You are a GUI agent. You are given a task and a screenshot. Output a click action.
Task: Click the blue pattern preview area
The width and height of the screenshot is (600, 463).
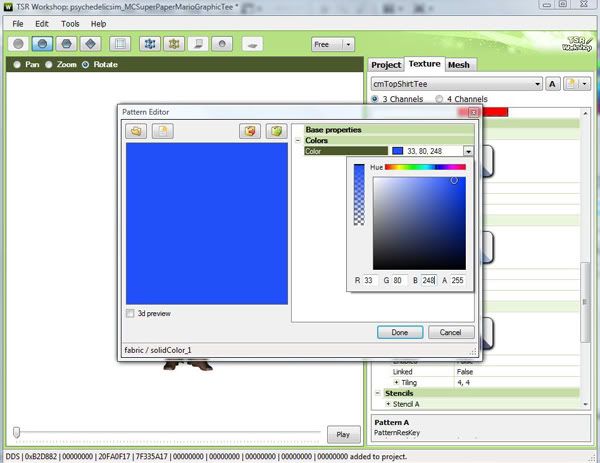coord(207,224)
